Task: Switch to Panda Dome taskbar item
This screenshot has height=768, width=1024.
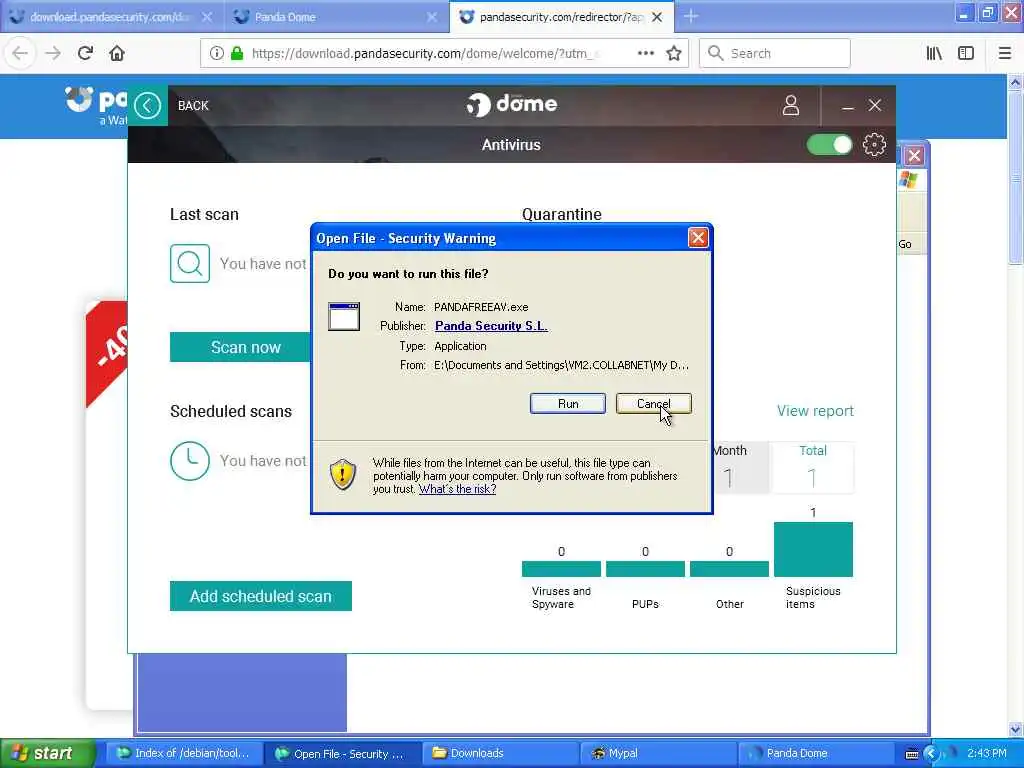Action: pos(816,753)
